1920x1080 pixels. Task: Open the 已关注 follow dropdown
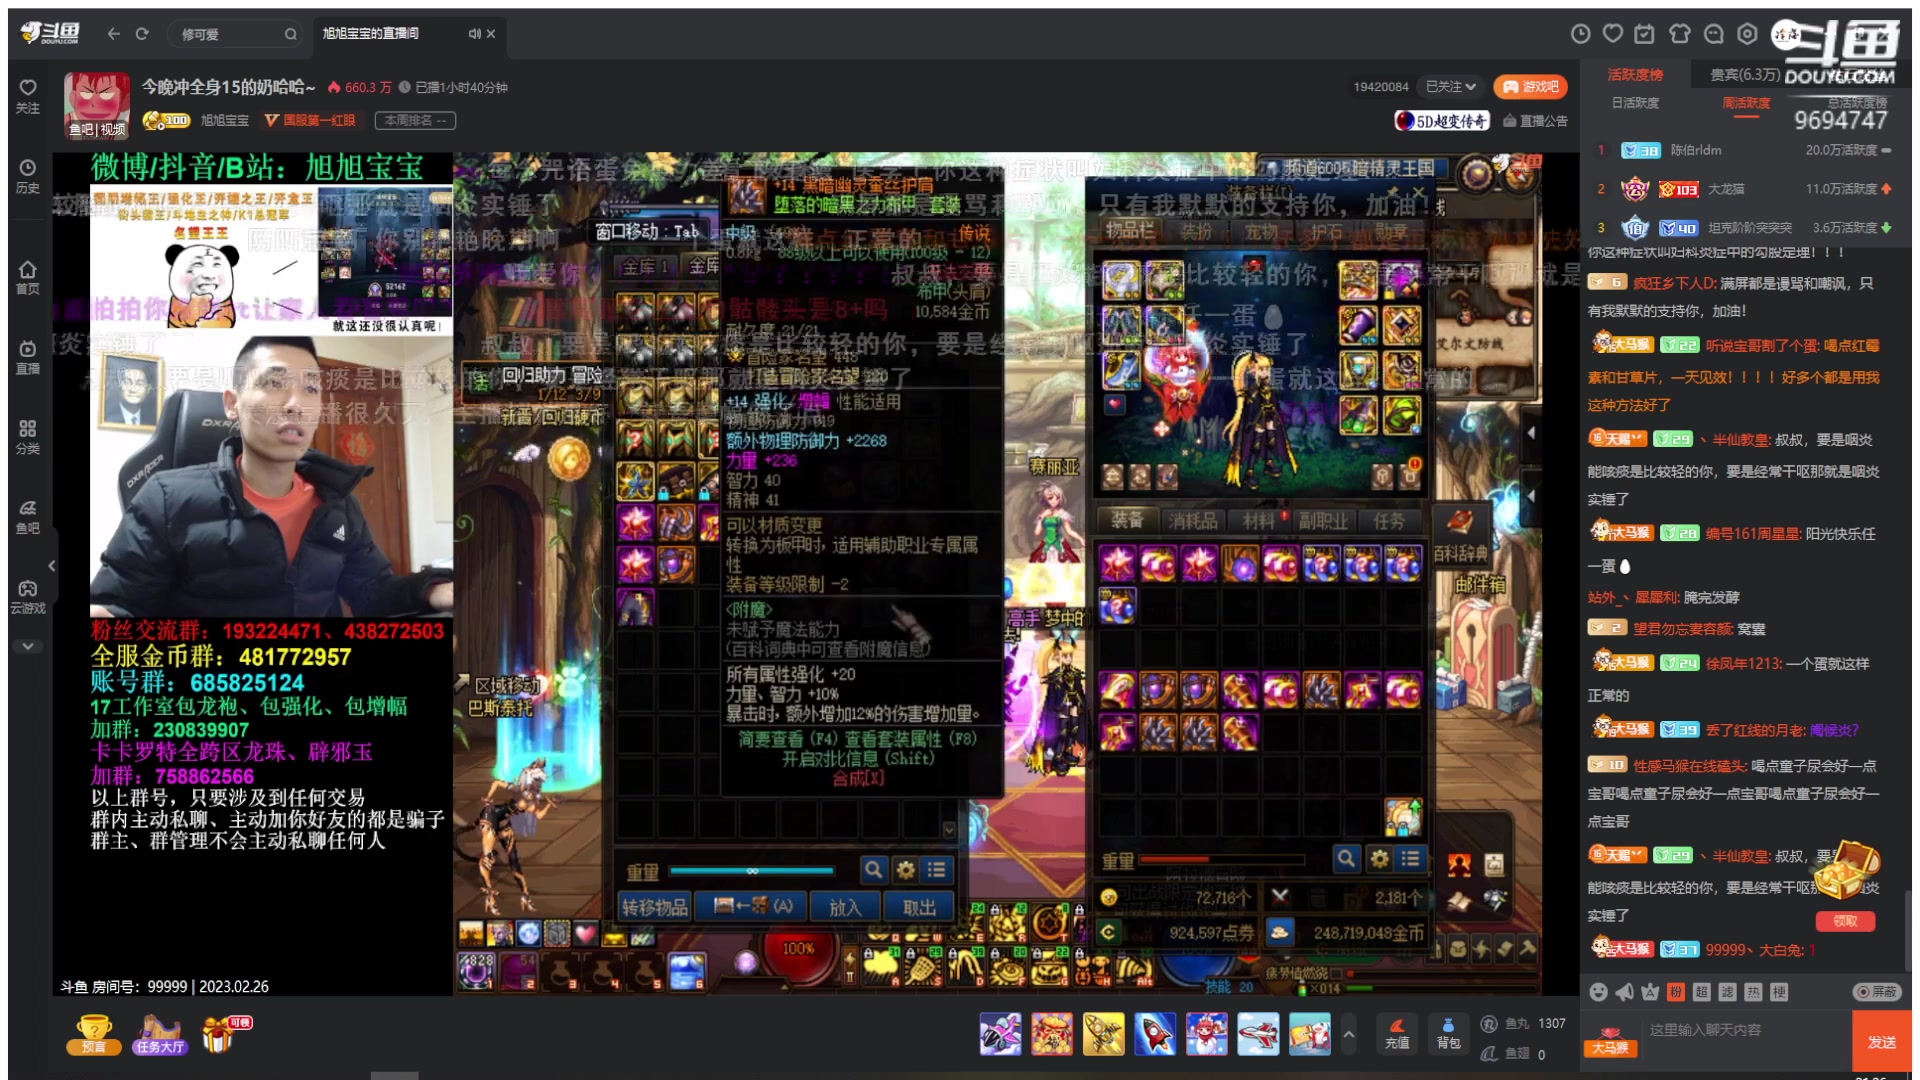click(1451, 87)
